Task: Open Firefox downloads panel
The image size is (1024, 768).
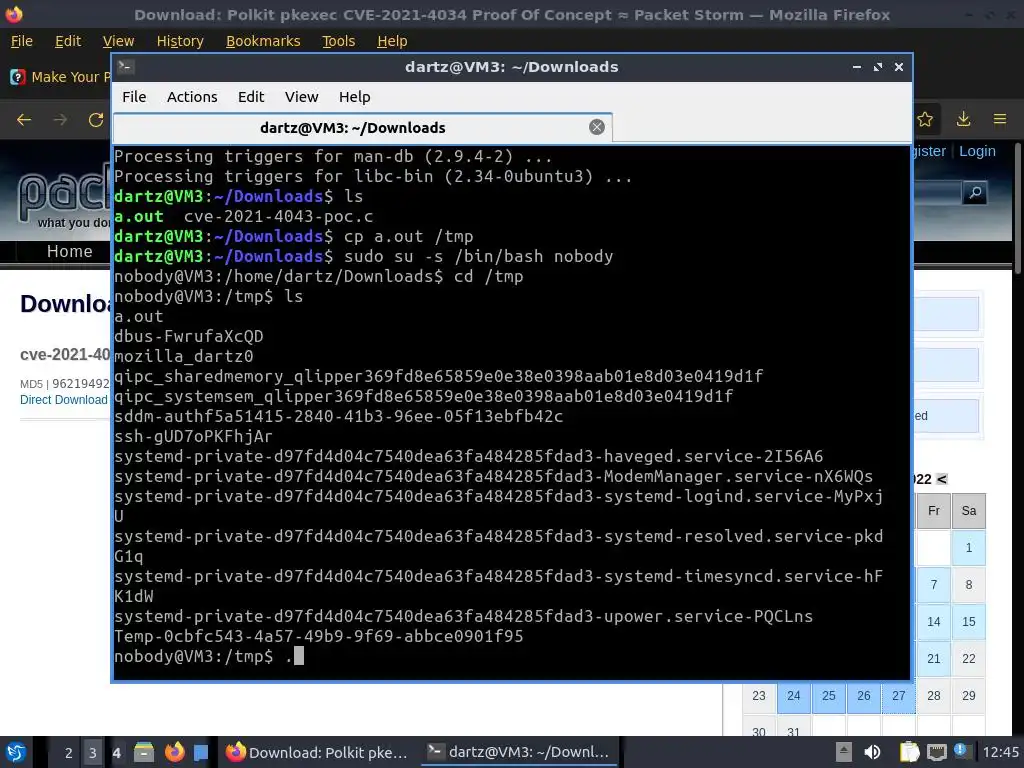Action: (963, 119)
